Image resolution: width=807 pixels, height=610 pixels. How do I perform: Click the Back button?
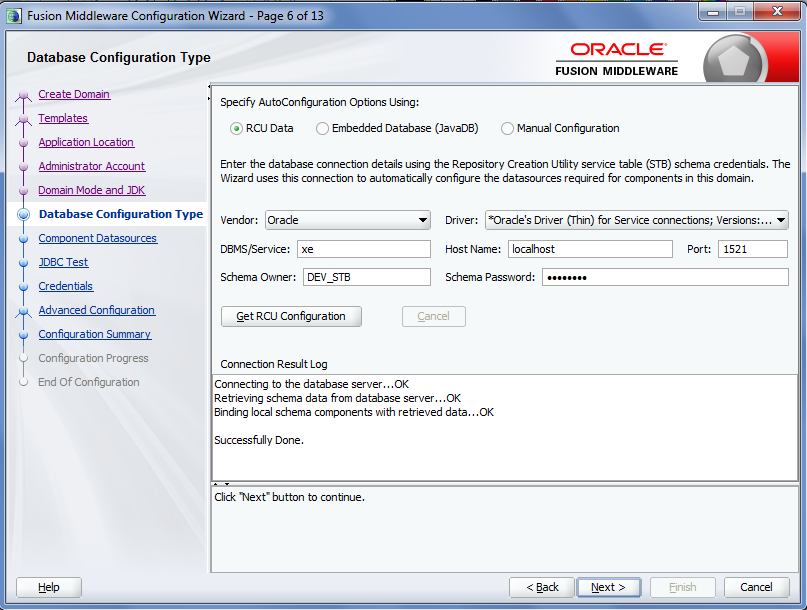pyautogui.click(x=542, y=587)
